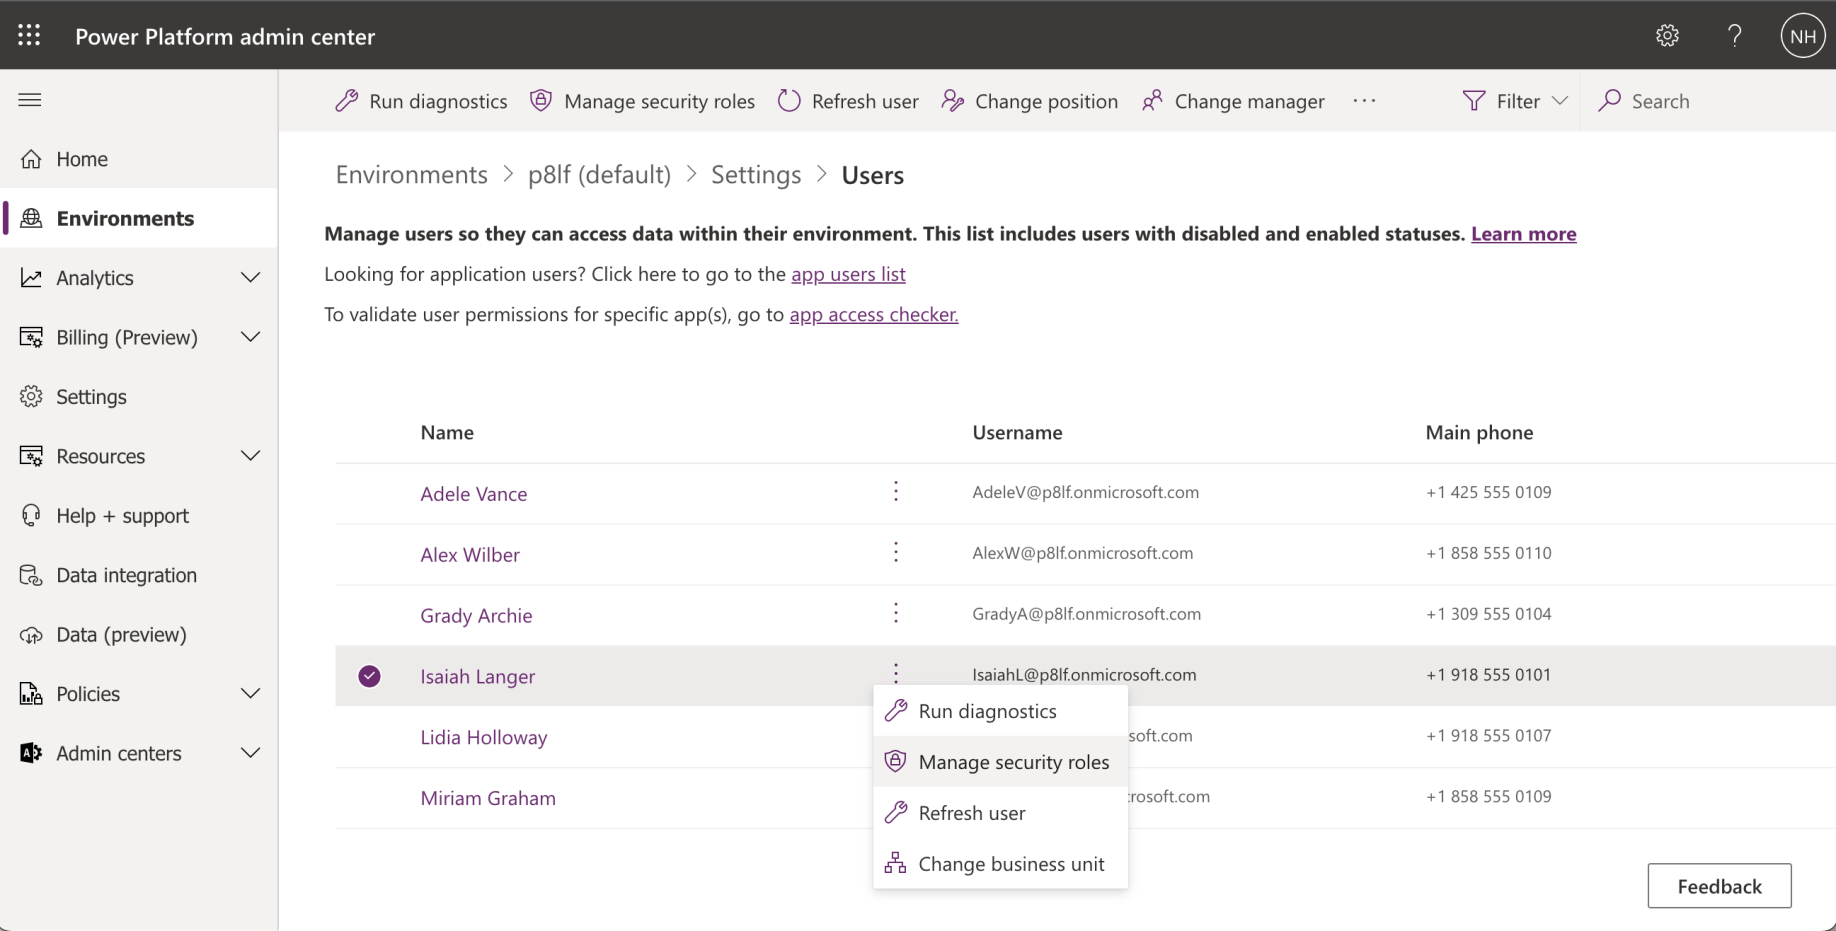This screenshot has width=1836, height=931.
Task: Expand the Policies navigation section
Action: click(250, 694)
